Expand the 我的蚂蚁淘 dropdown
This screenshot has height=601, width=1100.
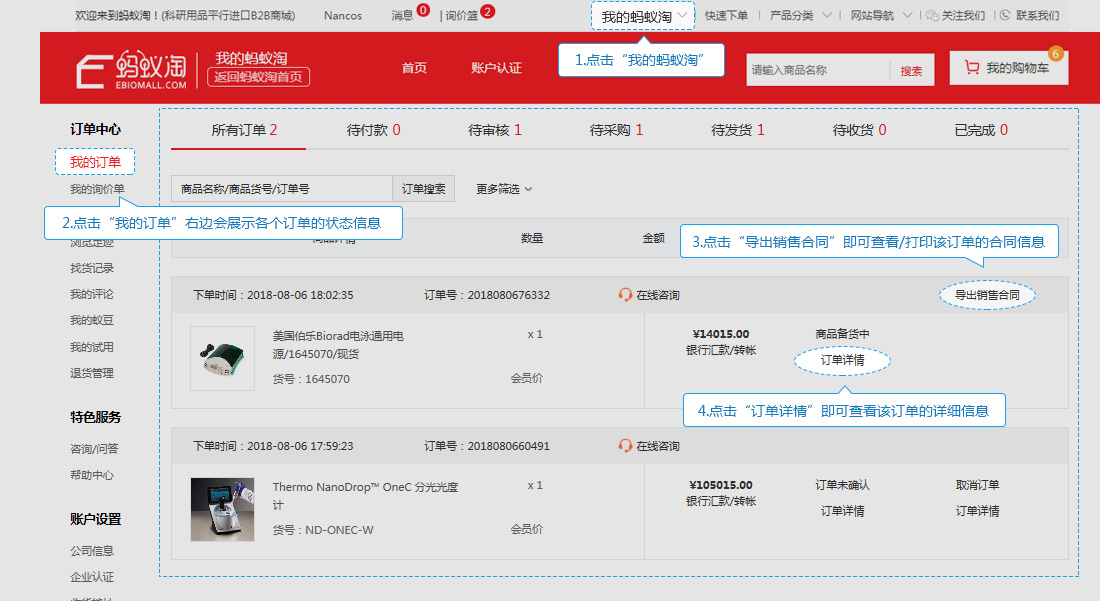(x=643, y=16)
